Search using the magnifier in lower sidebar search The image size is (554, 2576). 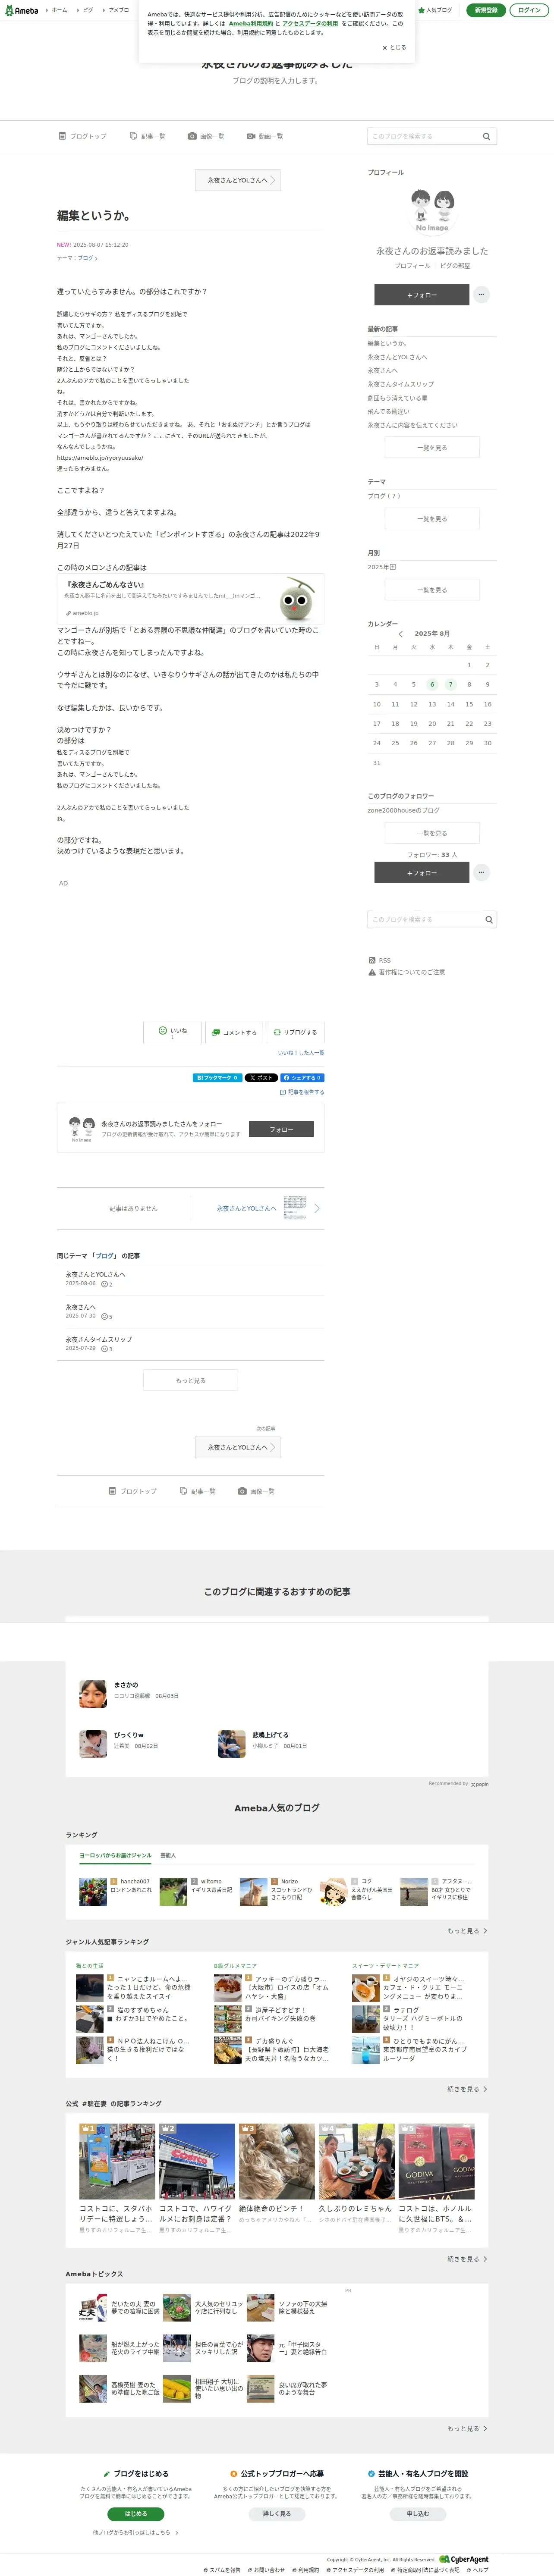[x=489, y=919]
